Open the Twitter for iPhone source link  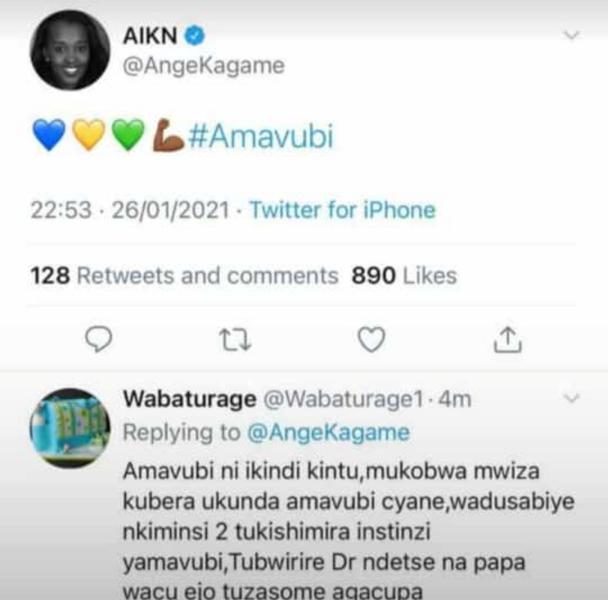[x=343, y=210]
